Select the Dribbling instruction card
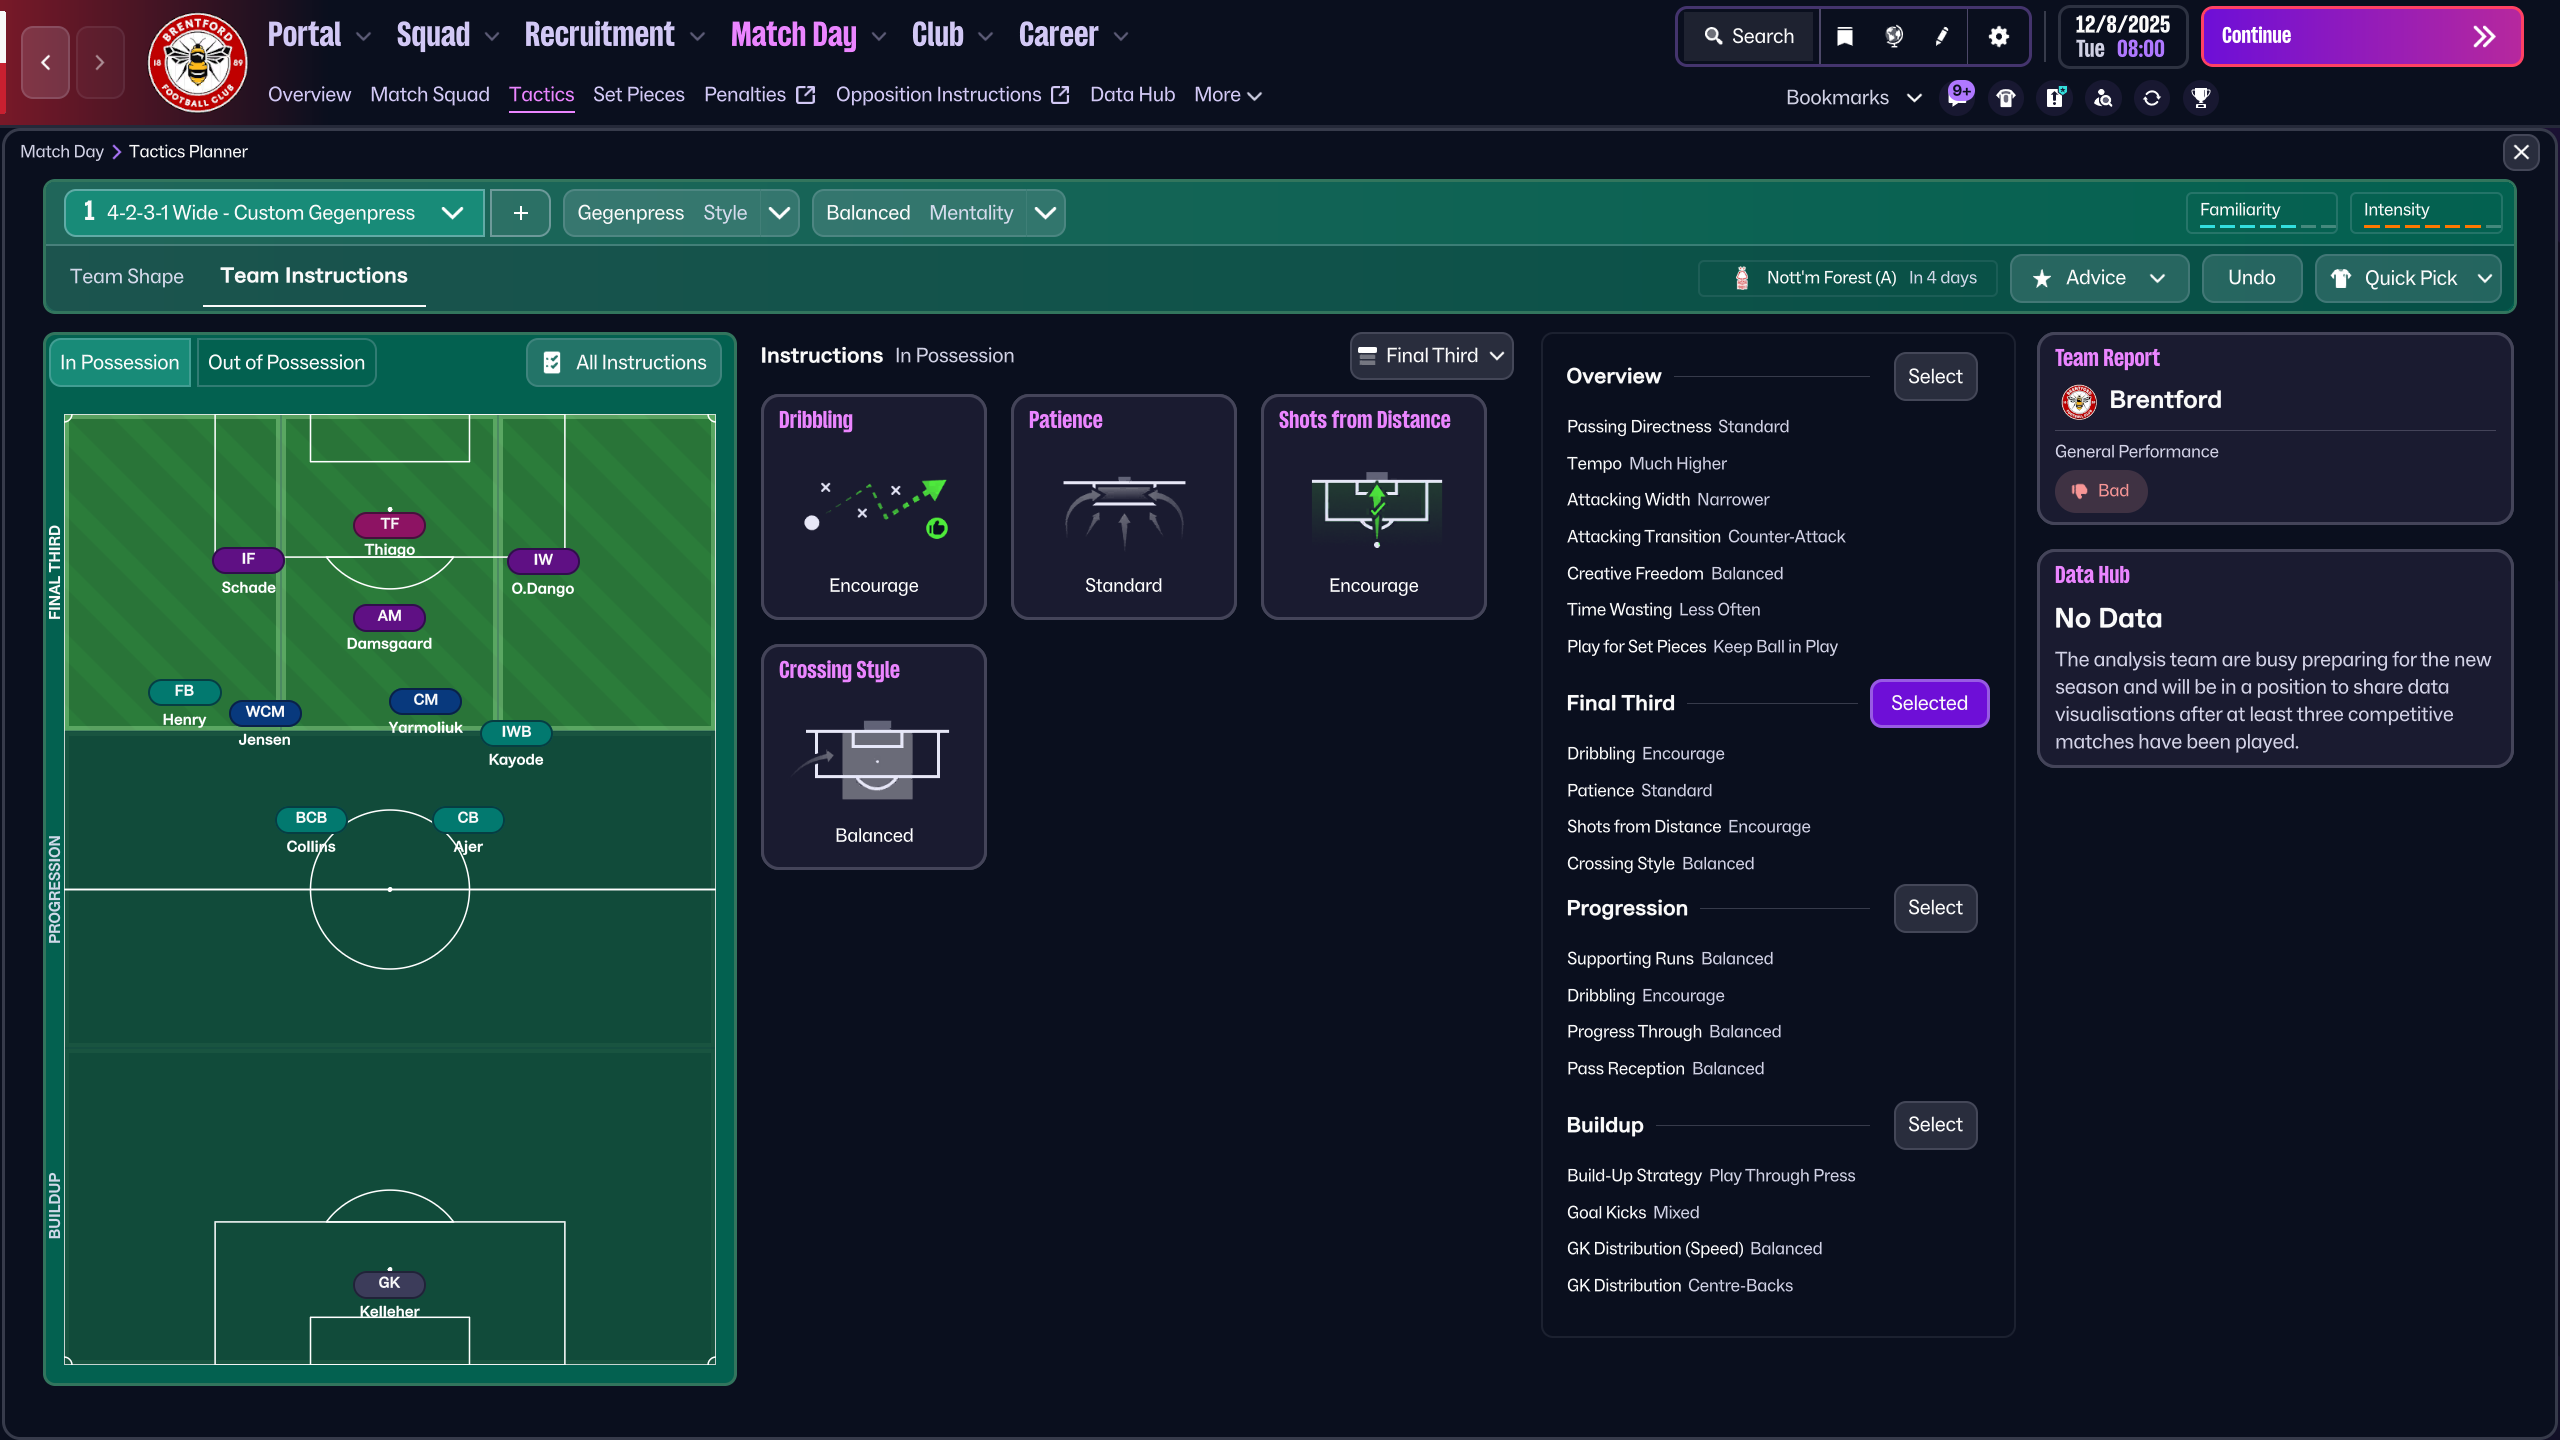 [874, 507]
